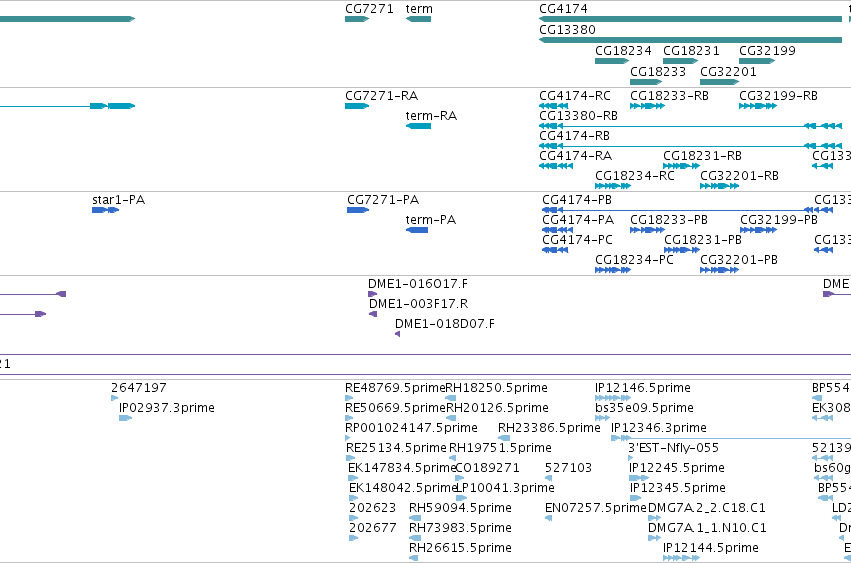This screenshot has width=851, height=563.
Task: Click the CG4174-PC protein label
Action: click(577, 241)
